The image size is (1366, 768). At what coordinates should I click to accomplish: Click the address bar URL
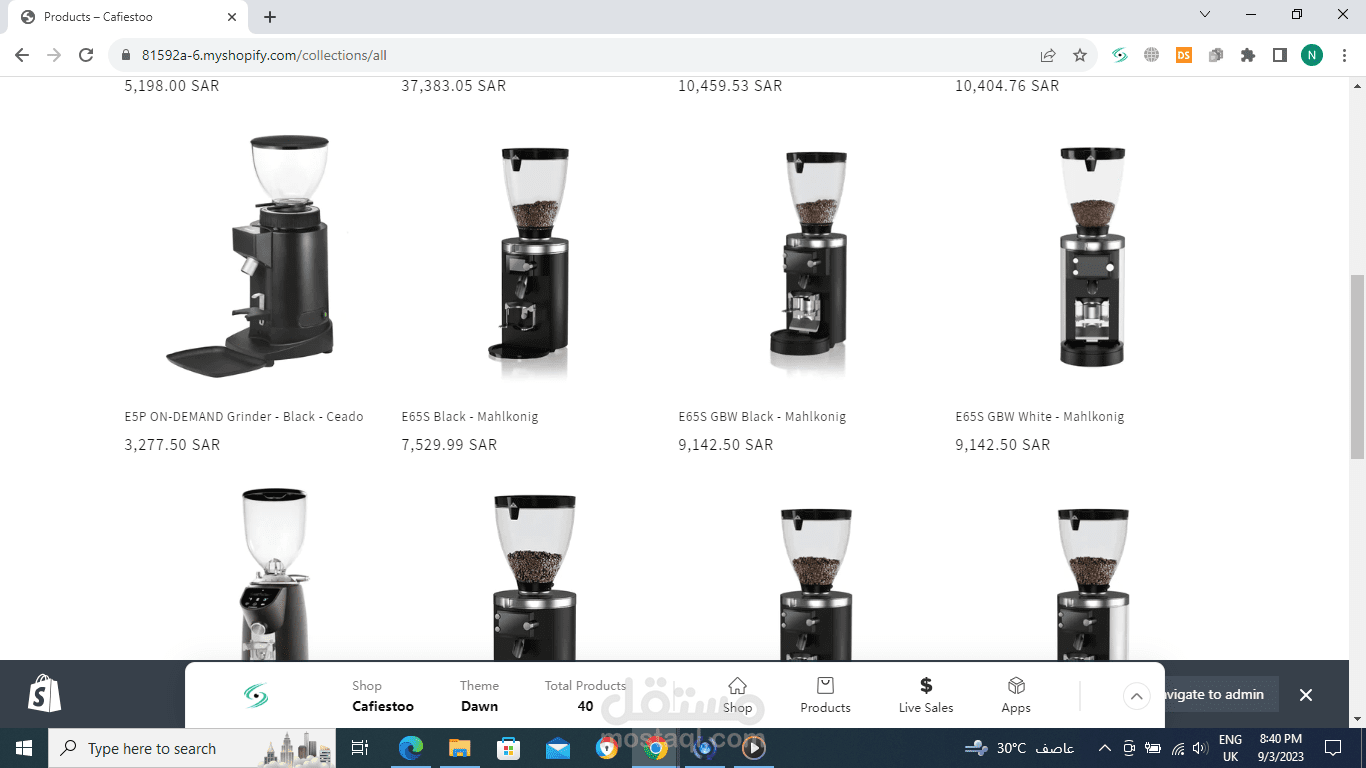click(x=264, y=55)
